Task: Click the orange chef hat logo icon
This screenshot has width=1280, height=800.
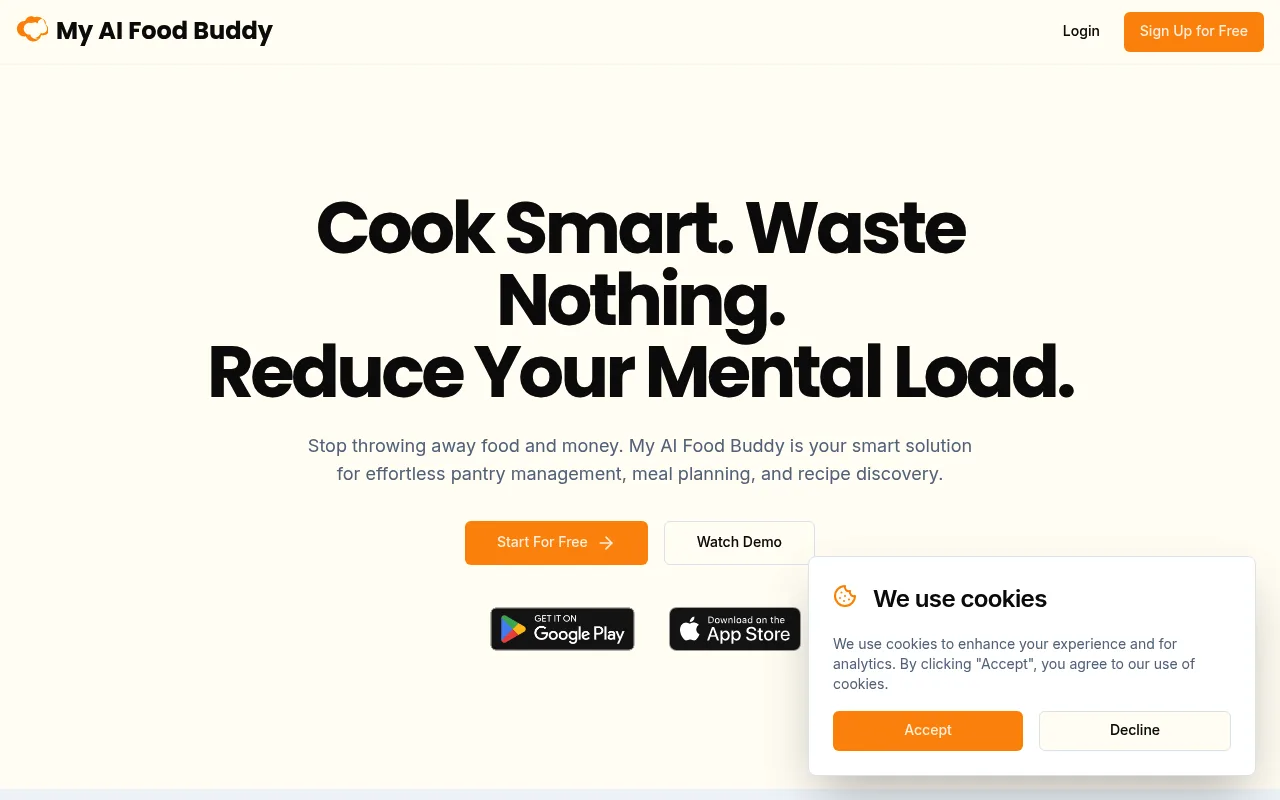Action: (x=32, y=30)
